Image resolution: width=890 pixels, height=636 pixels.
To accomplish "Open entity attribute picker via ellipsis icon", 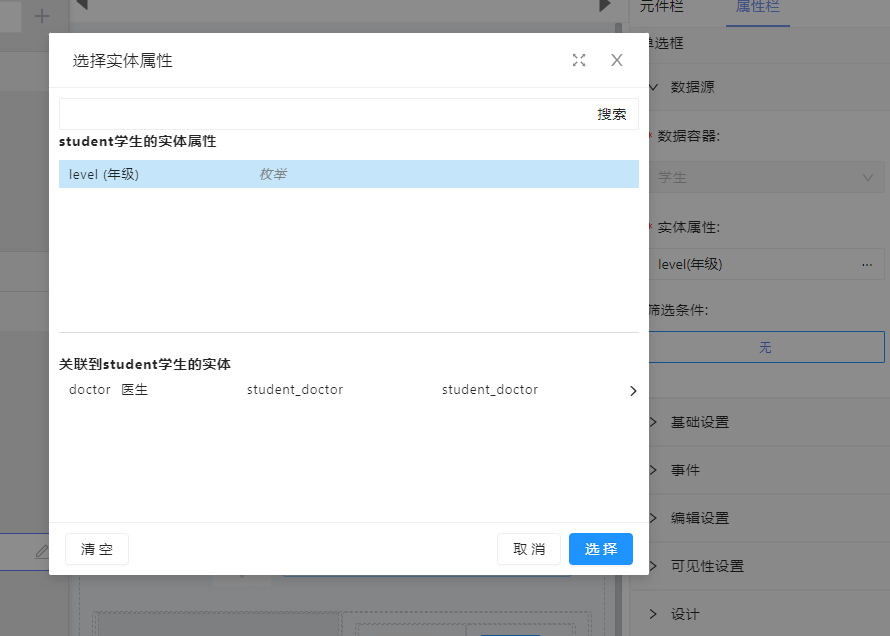I will pos(867,264).
